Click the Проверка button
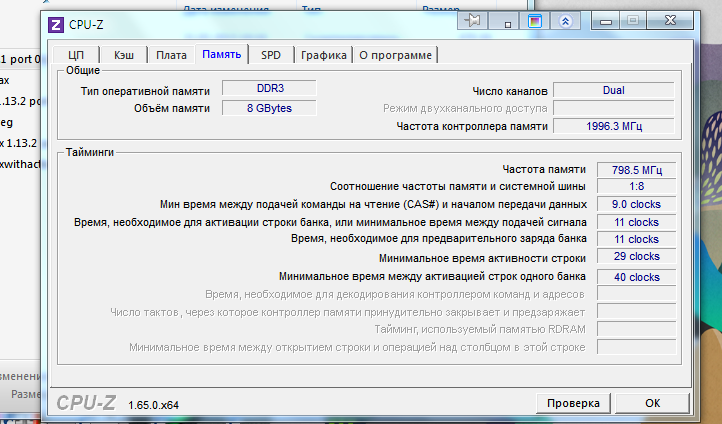The height and width of the screenshot is (424, 722). coord(573,403)
